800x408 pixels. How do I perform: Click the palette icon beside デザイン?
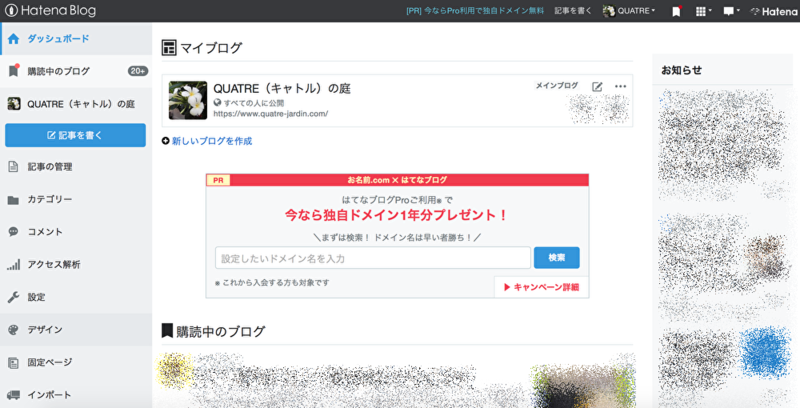point(14,329)
